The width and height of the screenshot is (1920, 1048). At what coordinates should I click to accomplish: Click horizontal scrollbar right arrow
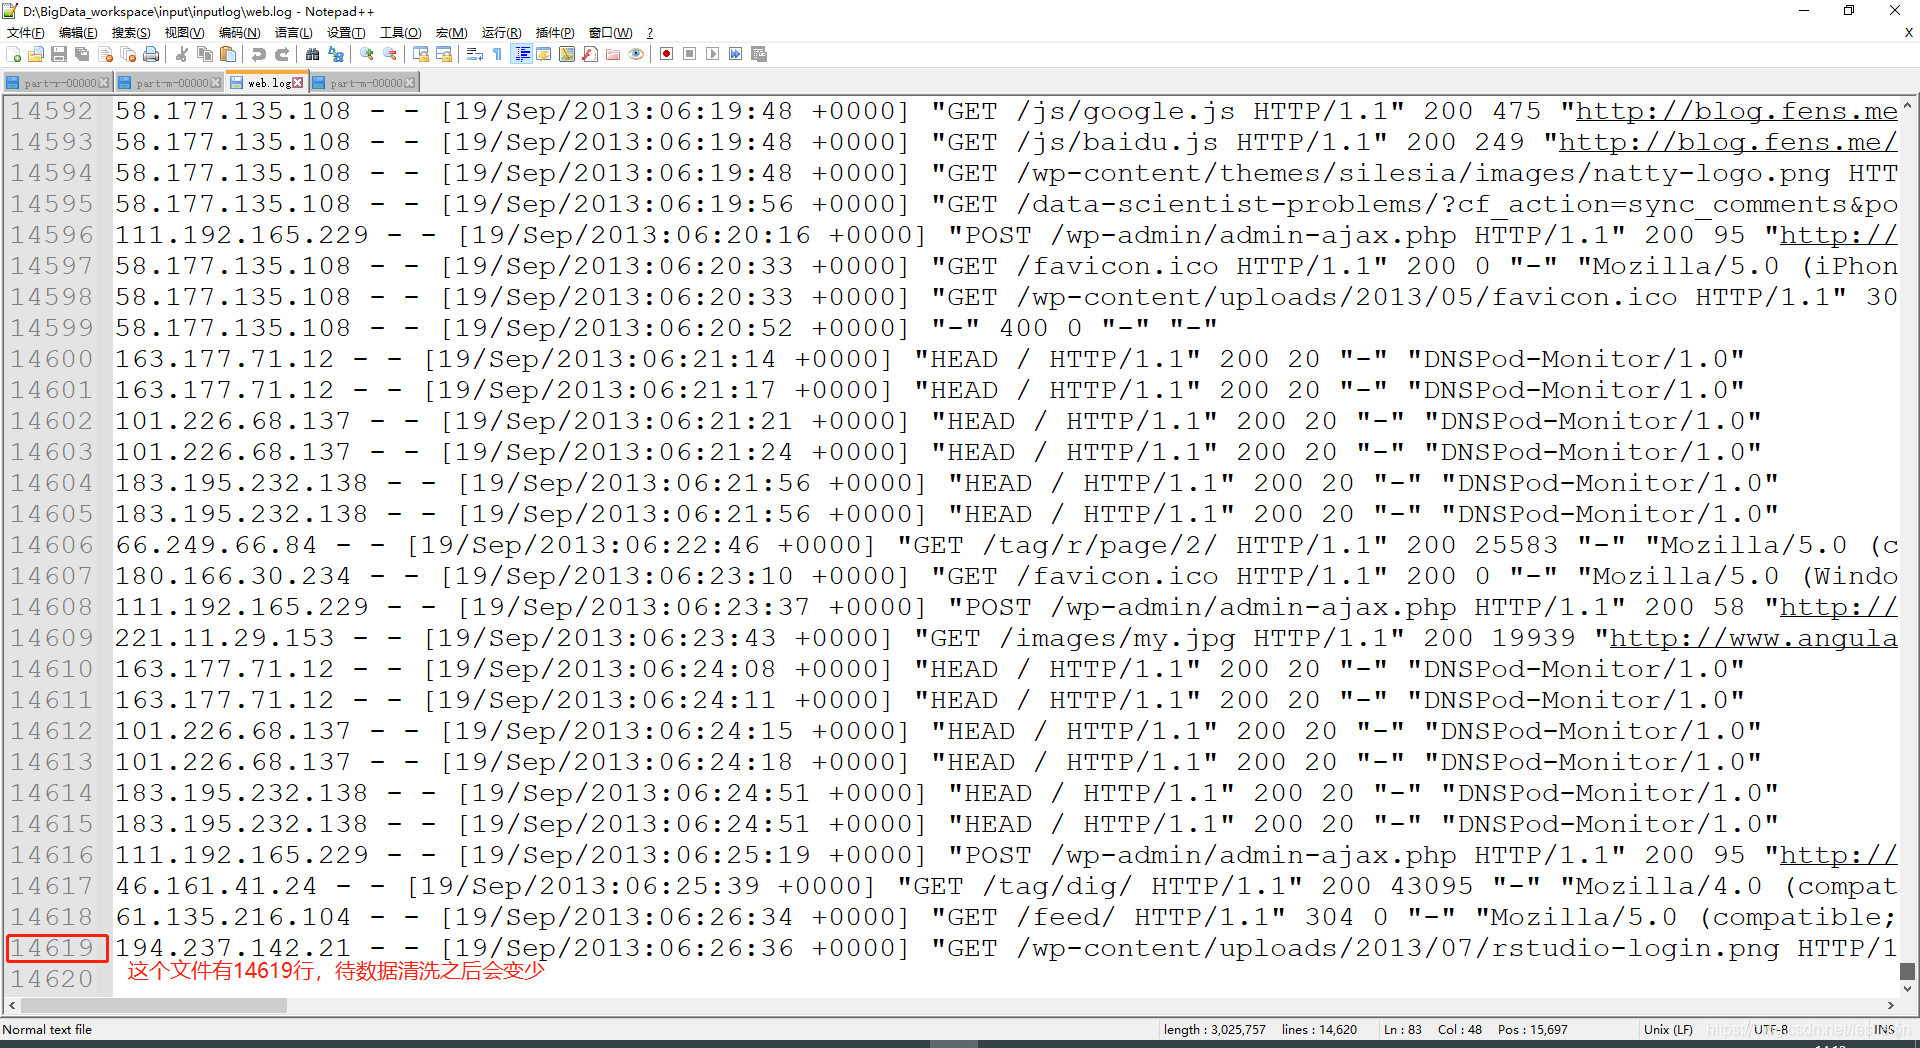pos(1890,1006)
